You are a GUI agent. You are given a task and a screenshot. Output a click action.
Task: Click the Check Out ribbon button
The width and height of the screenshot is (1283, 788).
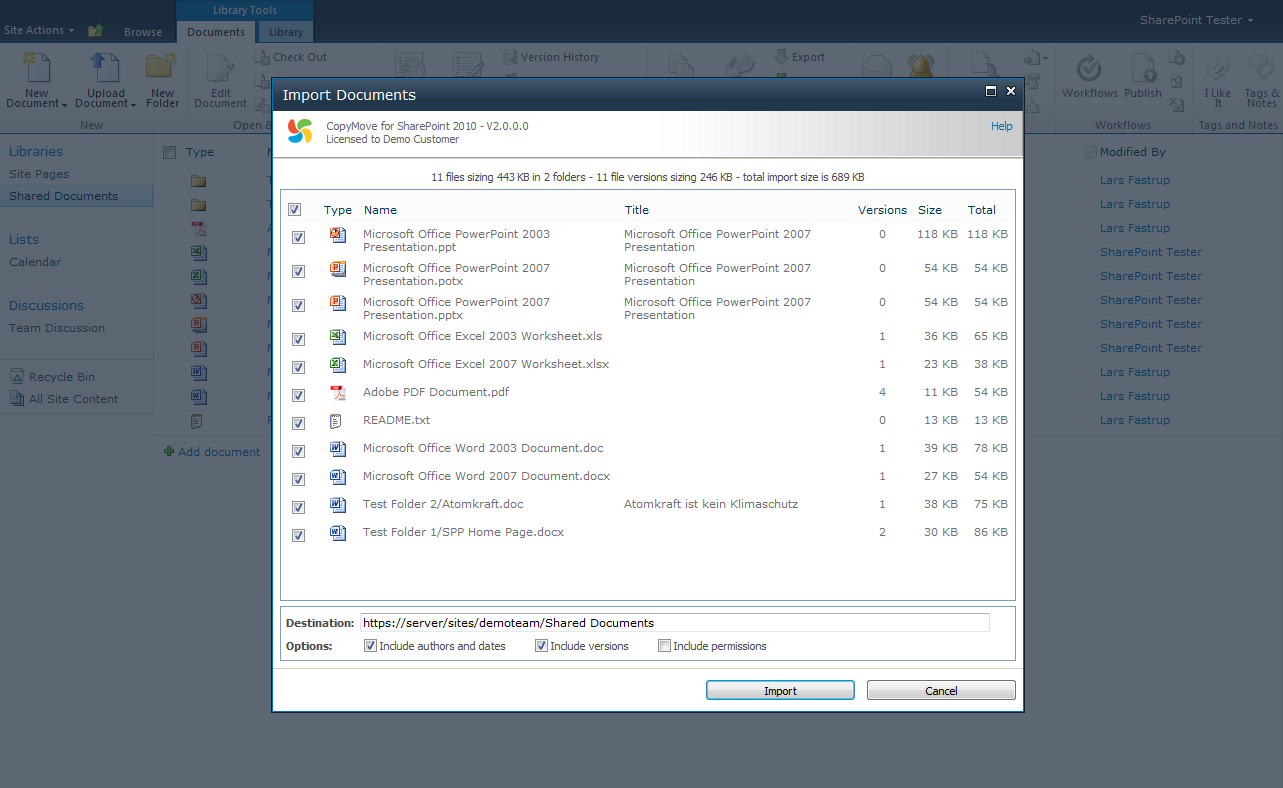pyautogui.click(x=291, y=57)
